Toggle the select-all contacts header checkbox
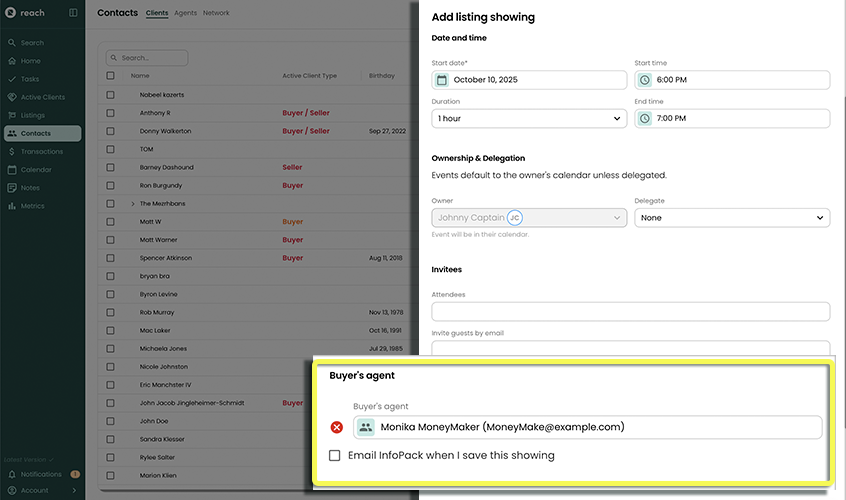This screenshot has width=846, height=500. [111, 76]
